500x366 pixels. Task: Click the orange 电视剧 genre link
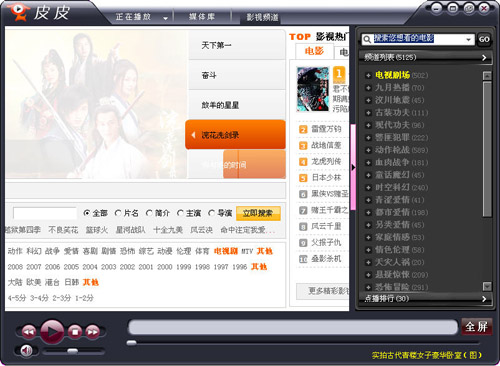(226, 251)
